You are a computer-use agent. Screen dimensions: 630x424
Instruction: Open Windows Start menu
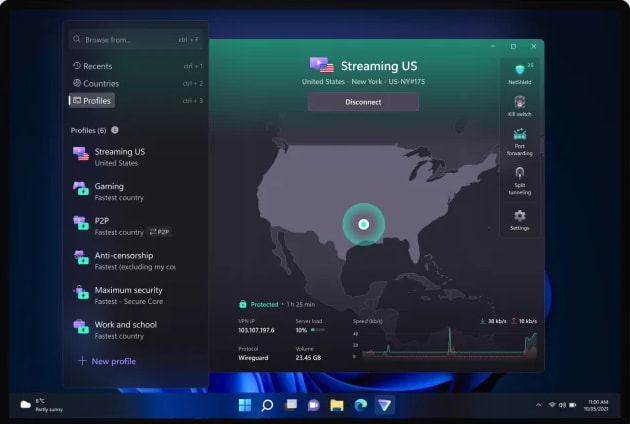click(245, 405)
